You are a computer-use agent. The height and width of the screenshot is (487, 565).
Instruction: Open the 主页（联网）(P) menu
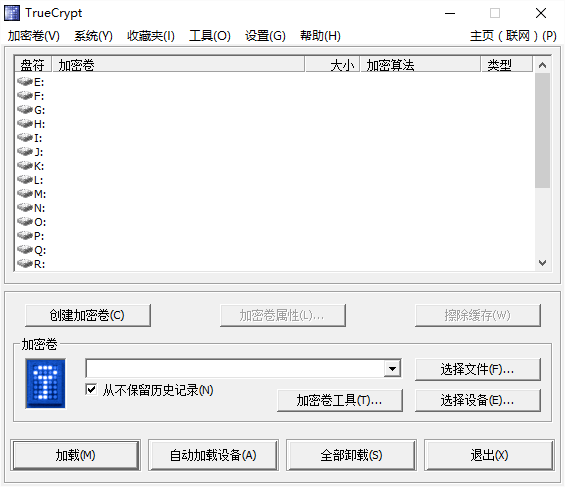(513, 36)
